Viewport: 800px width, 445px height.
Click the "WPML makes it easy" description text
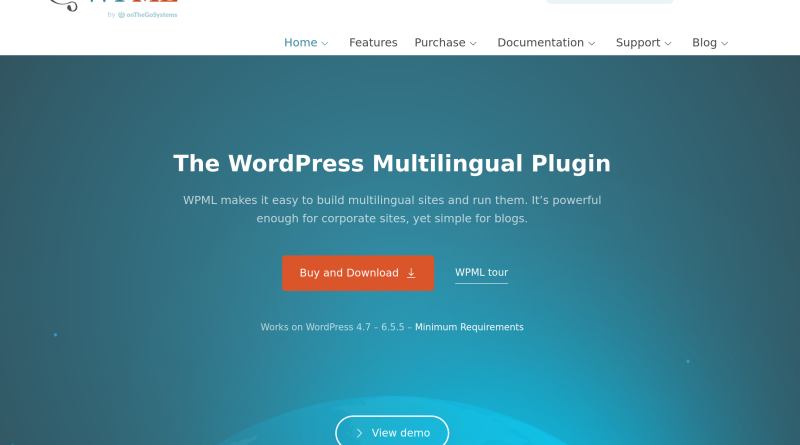[392, 209]
